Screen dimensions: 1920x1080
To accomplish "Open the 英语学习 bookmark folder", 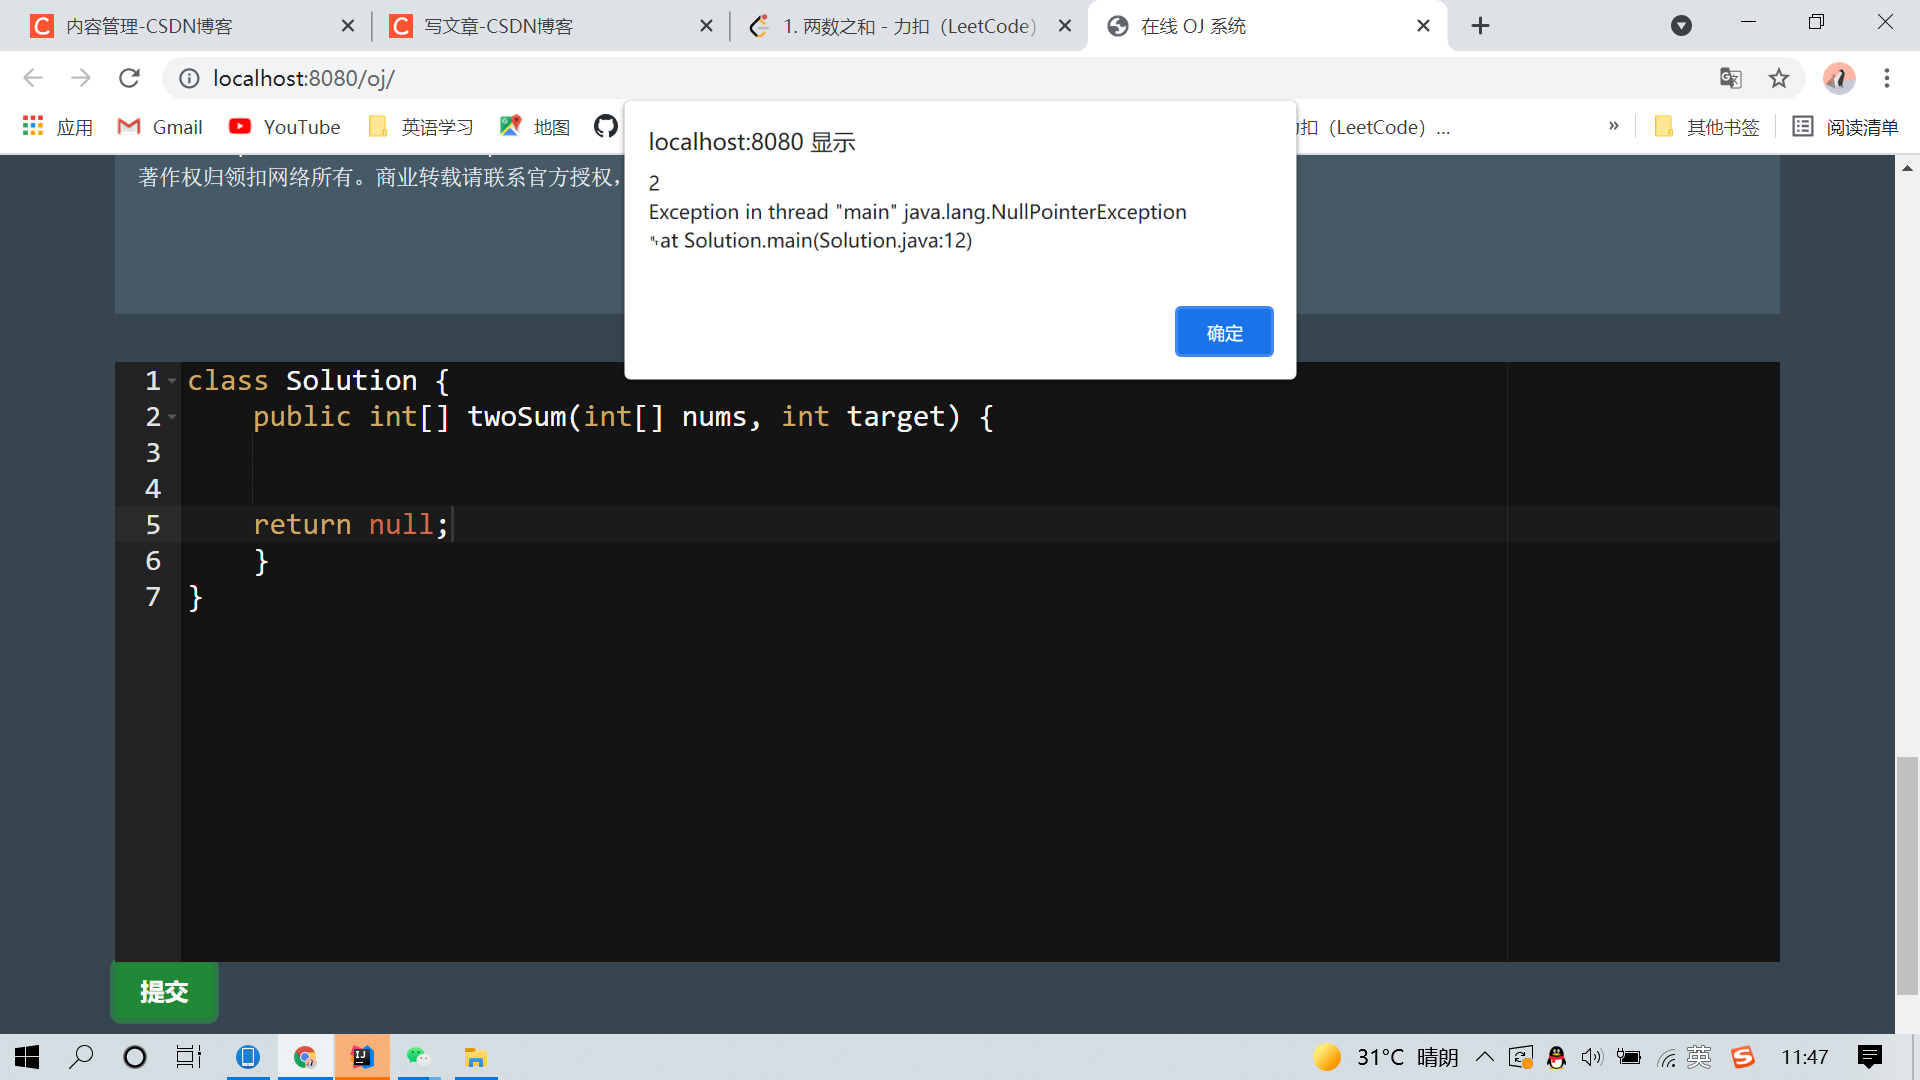I will [x=421, y=127].
